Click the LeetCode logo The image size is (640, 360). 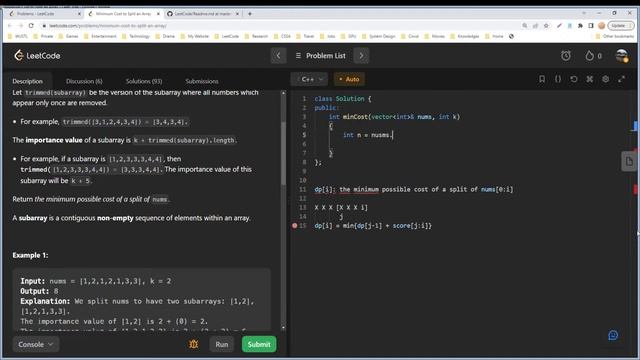pos(37,56)
